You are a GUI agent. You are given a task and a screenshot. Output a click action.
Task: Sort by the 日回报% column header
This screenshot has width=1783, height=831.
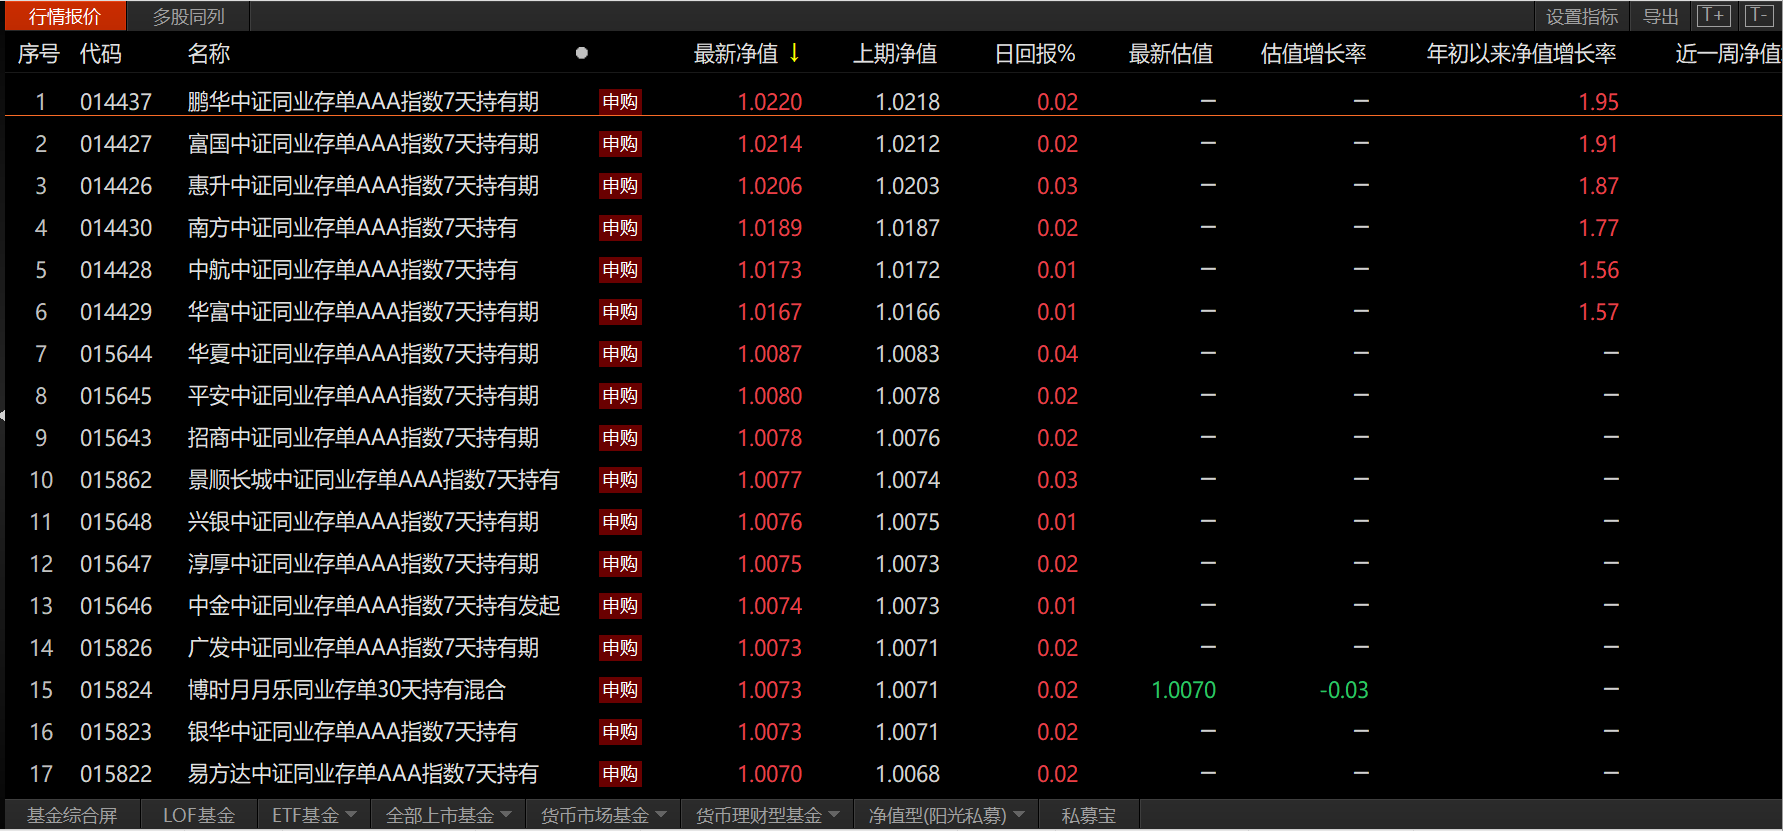(1035, 54)
